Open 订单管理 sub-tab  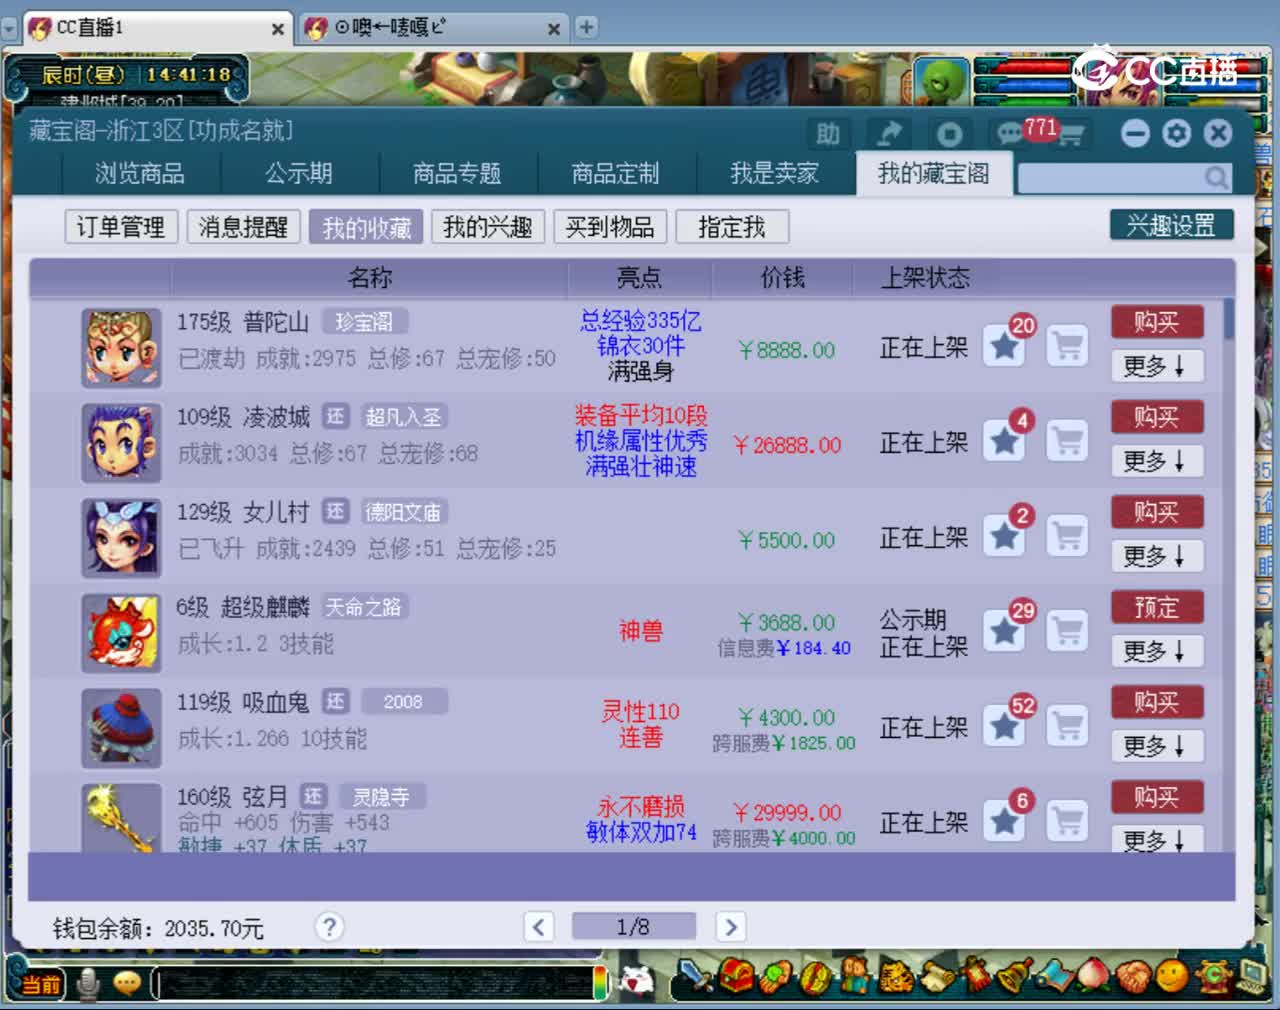pyautogui.click(x=121, y=227)
